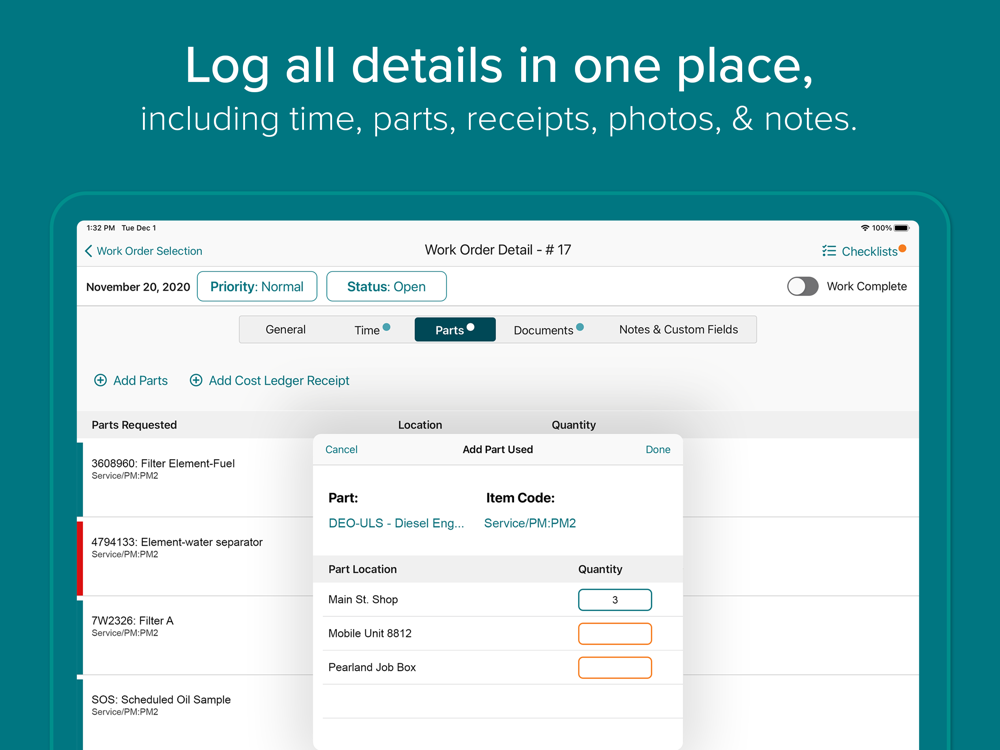This screenshot has height=750, width=1000.
Task: Edit Pearland Job Box quantity field
Action: tap(615, 668)
